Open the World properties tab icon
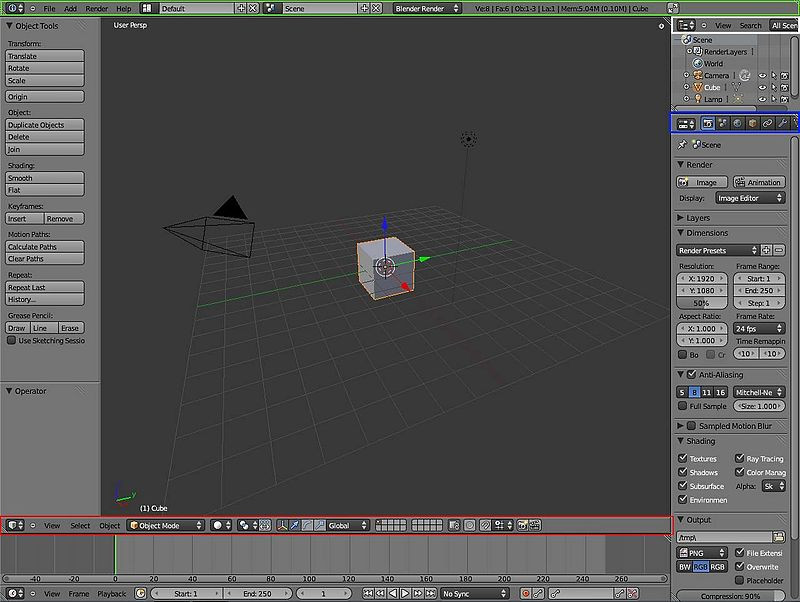The width and height of the screenshot is (800, 602). (737, 123)
